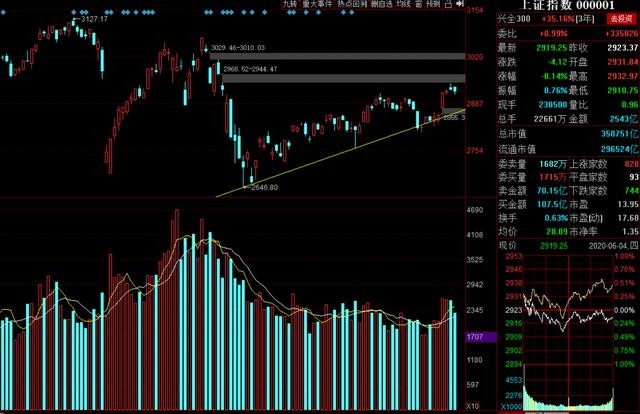Screen dimensions: 640x414
Task: Click the diamond marker above 3127.17 peak
Action: [x=75, y=13]
